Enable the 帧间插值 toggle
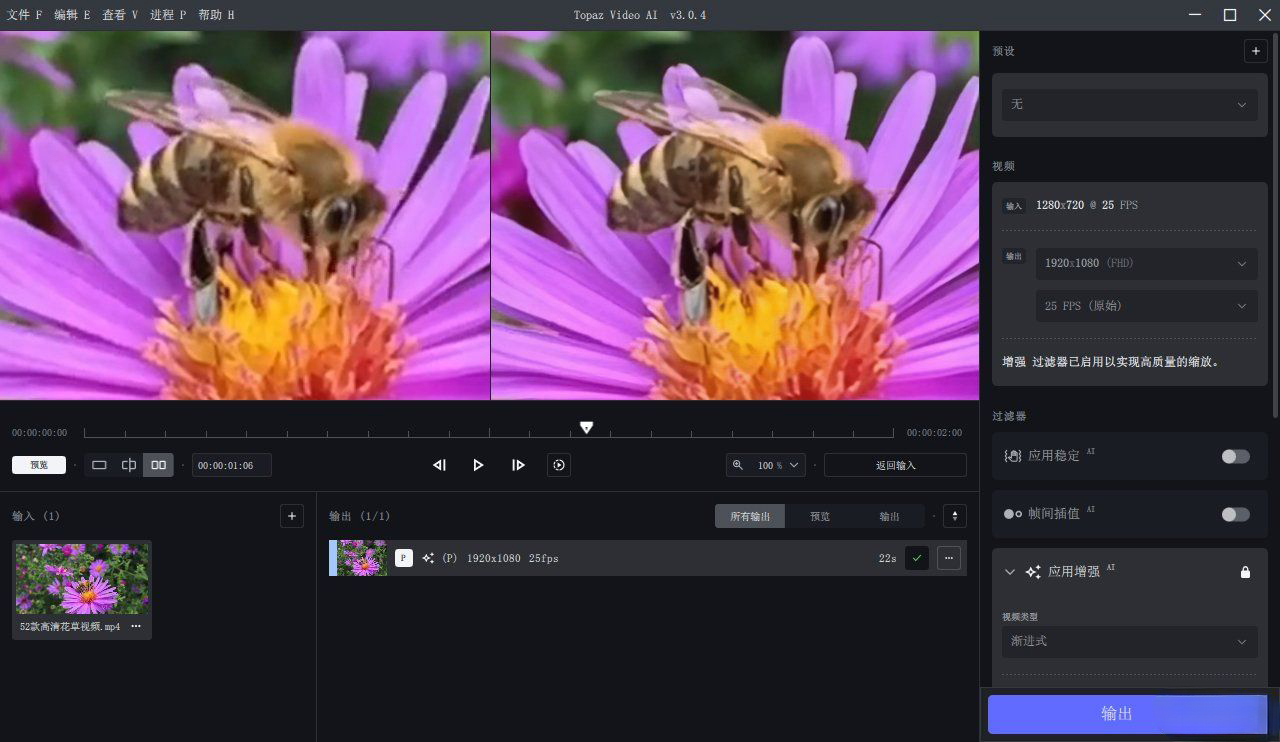The image size is (1280, 742). click(x=1235, y=514)
